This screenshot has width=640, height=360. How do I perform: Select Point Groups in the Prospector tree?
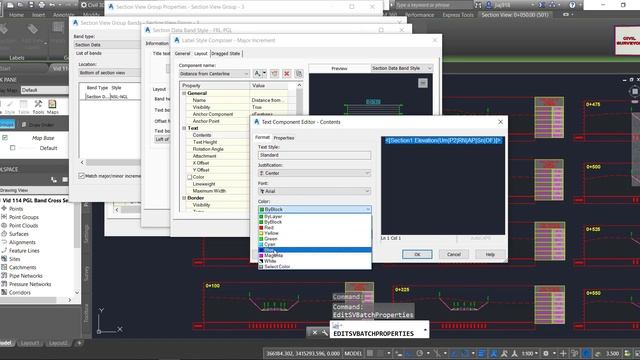tap(24, 217)
